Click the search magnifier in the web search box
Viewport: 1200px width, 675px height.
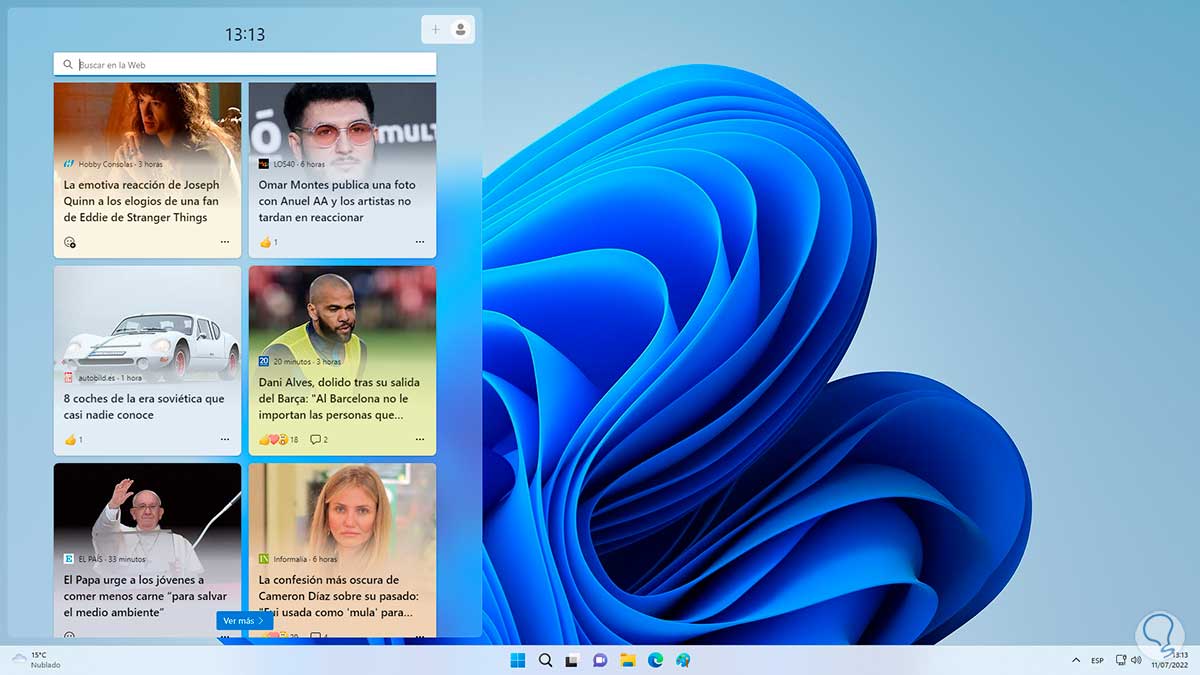point(68,65)
